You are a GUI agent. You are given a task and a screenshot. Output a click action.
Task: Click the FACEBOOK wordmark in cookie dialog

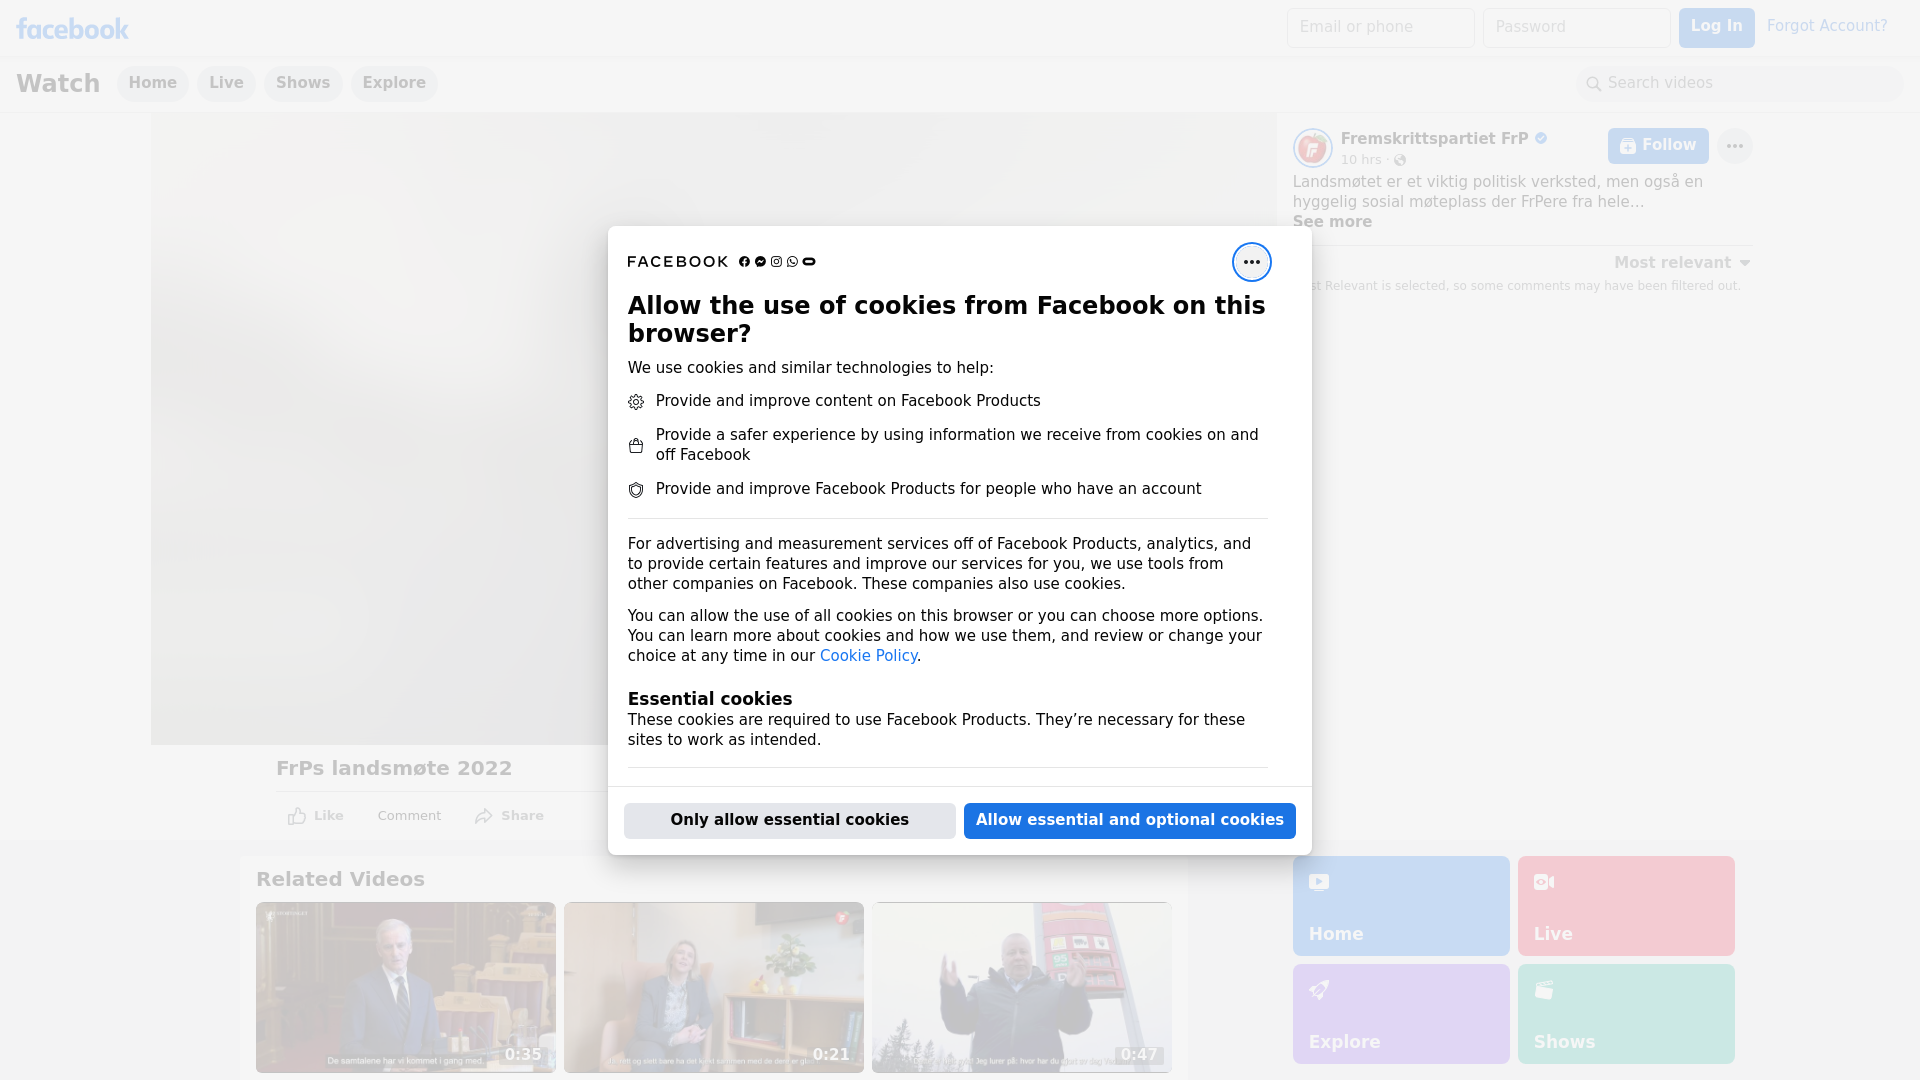678,262
